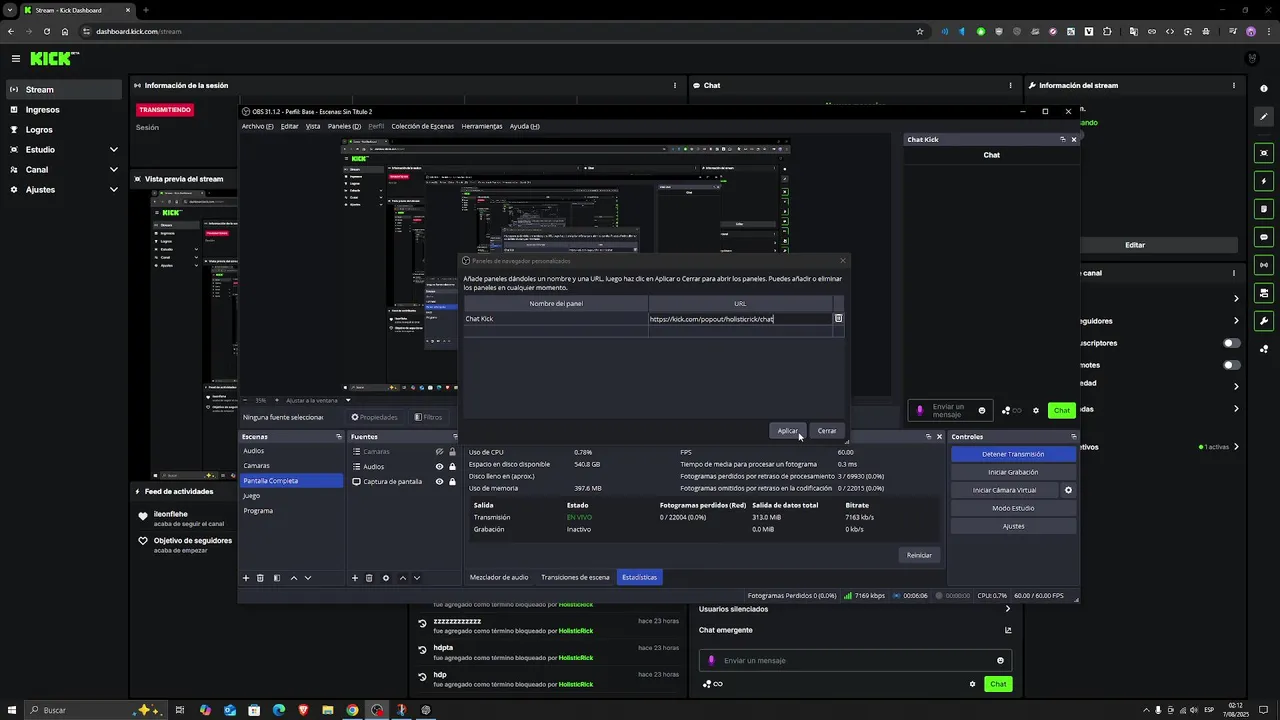Click the Brave browser taskbar icon
The image size is (1280, 720).
303,710
